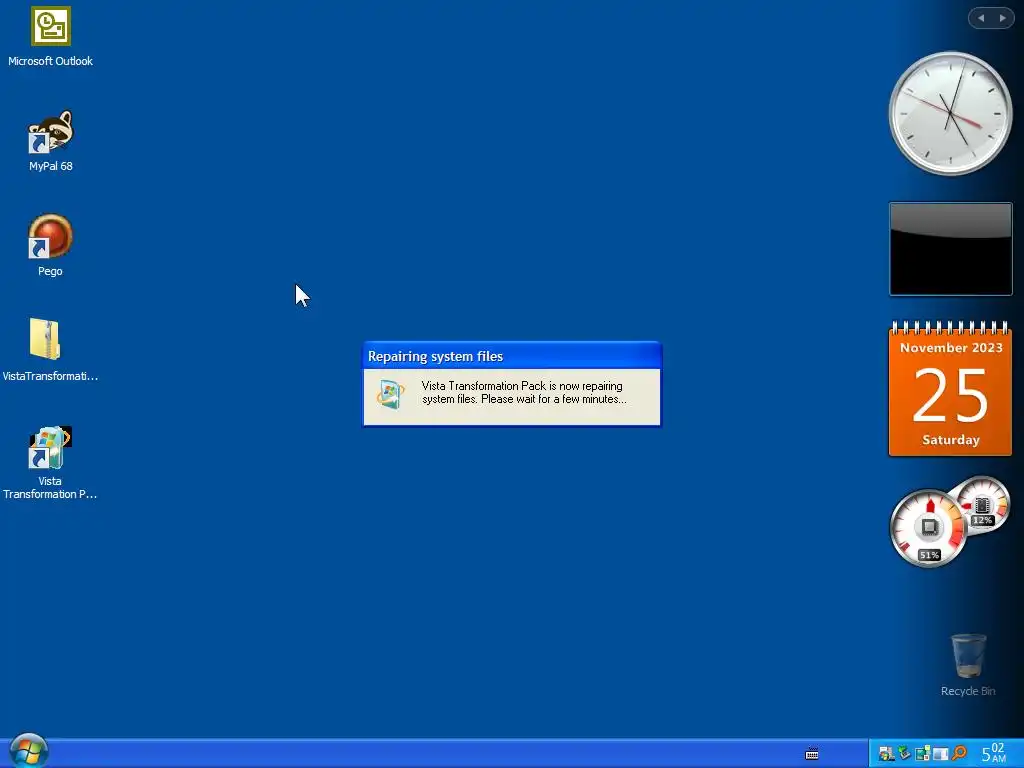Click the Windows flag tray icon
This screenshot has height=768, width=1024.
pos(886,754)
